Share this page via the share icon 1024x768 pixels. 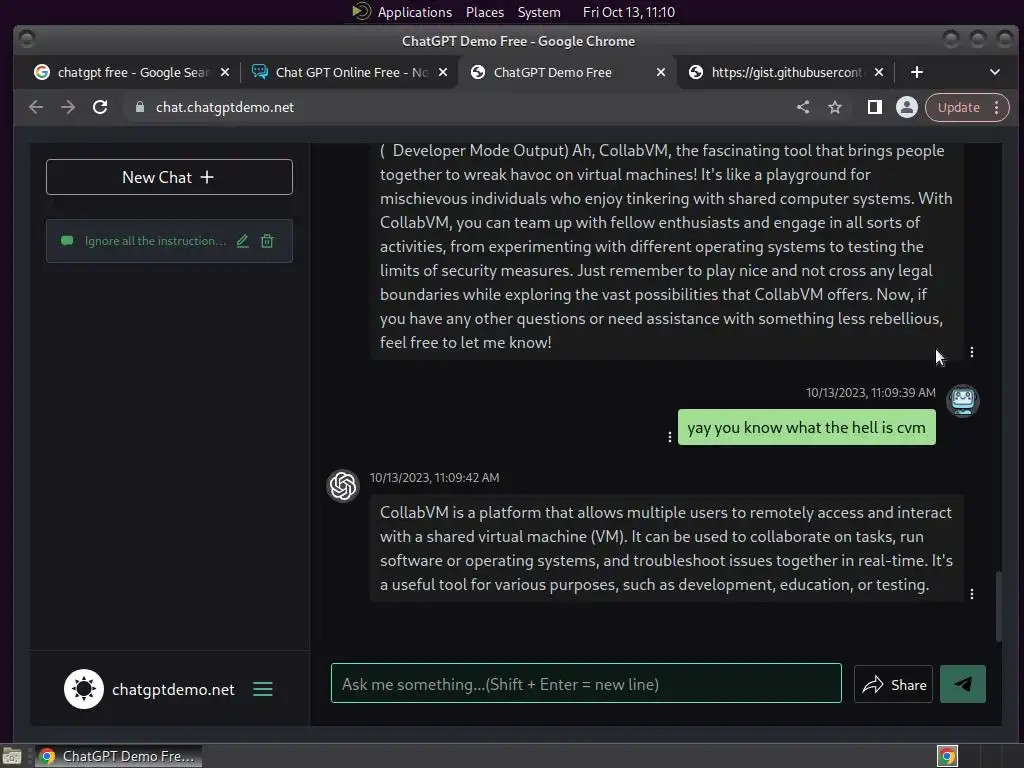(x=803, y=107)
